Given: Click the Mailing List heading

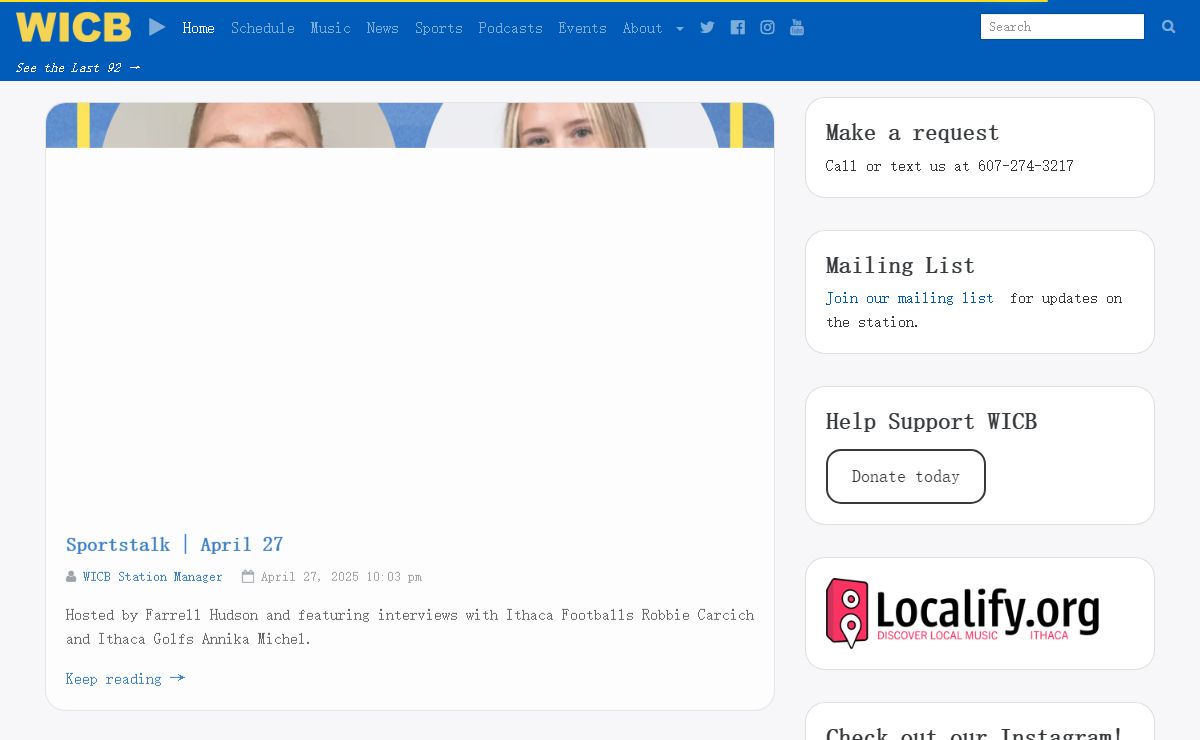Looking at the screenshot, I should 900,265.
